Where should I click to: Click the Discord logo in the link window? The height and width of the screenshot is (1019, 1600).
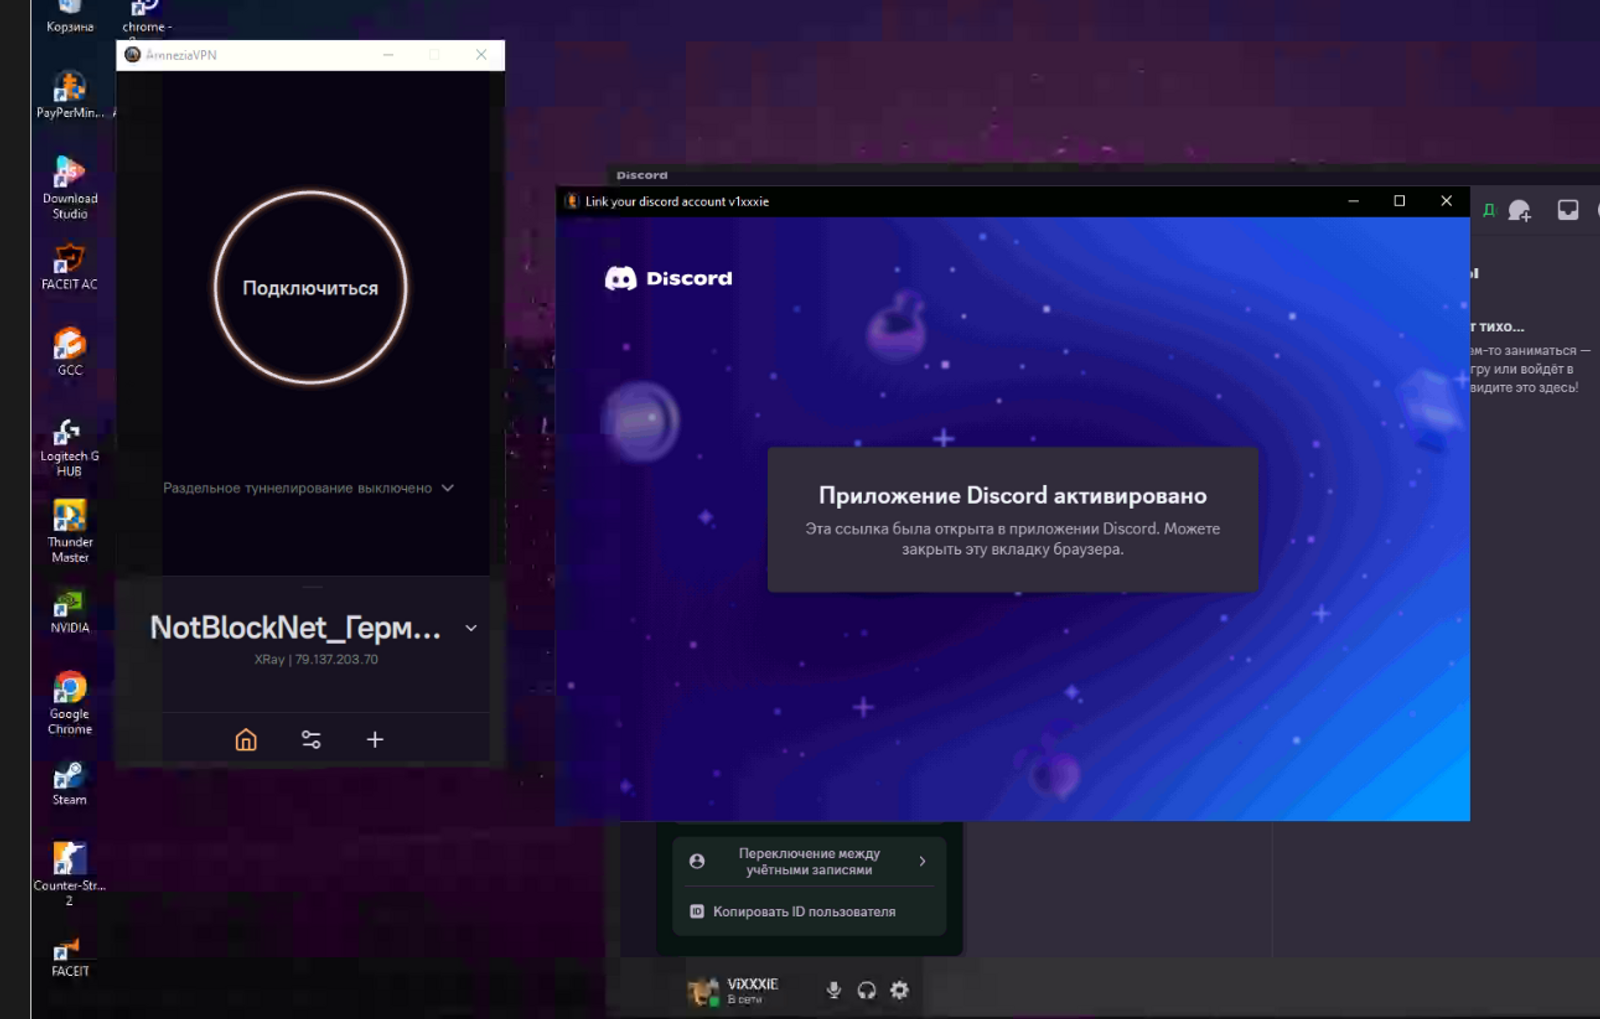[x=668, y=278]
